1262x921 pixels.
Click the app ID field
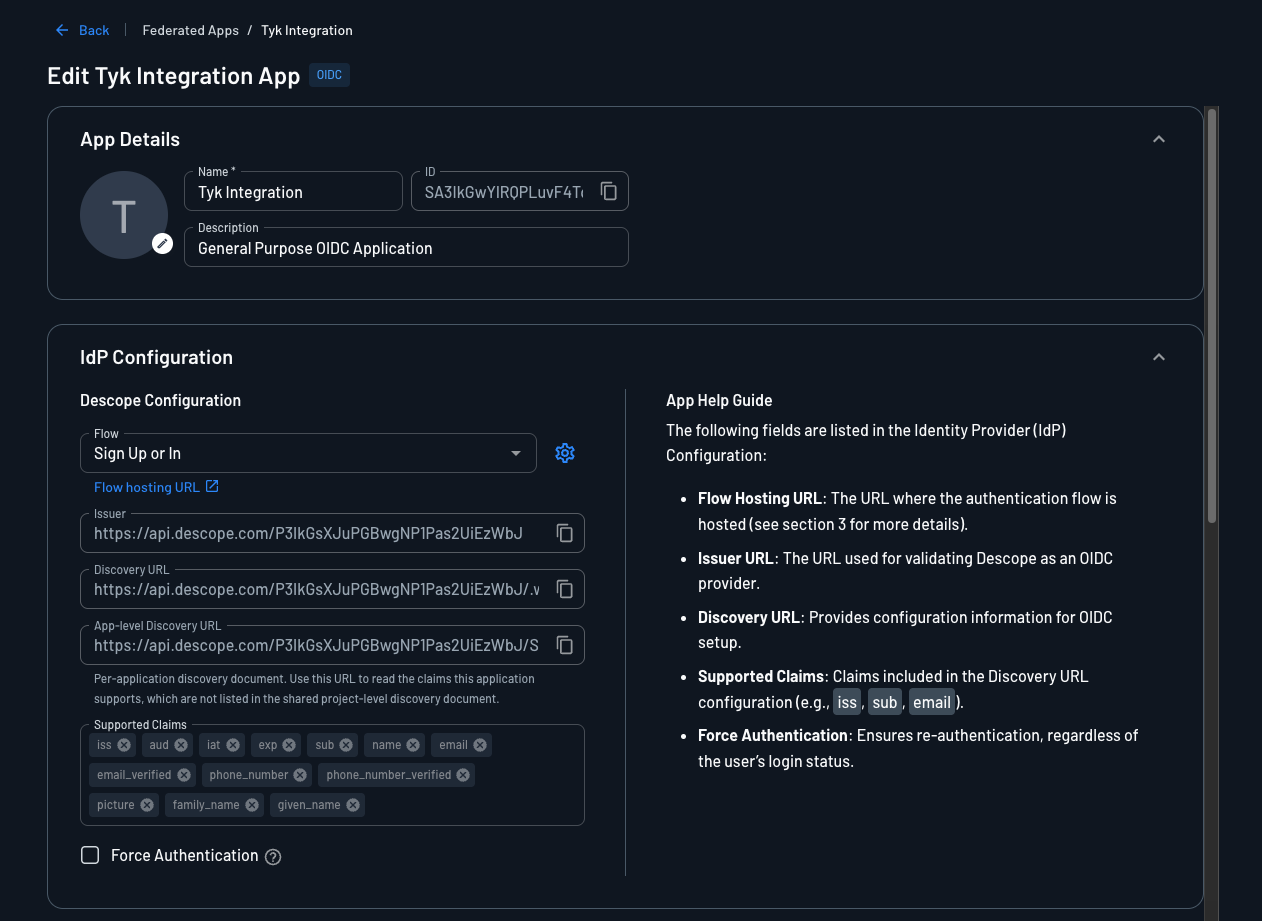[x=520, y=191]
